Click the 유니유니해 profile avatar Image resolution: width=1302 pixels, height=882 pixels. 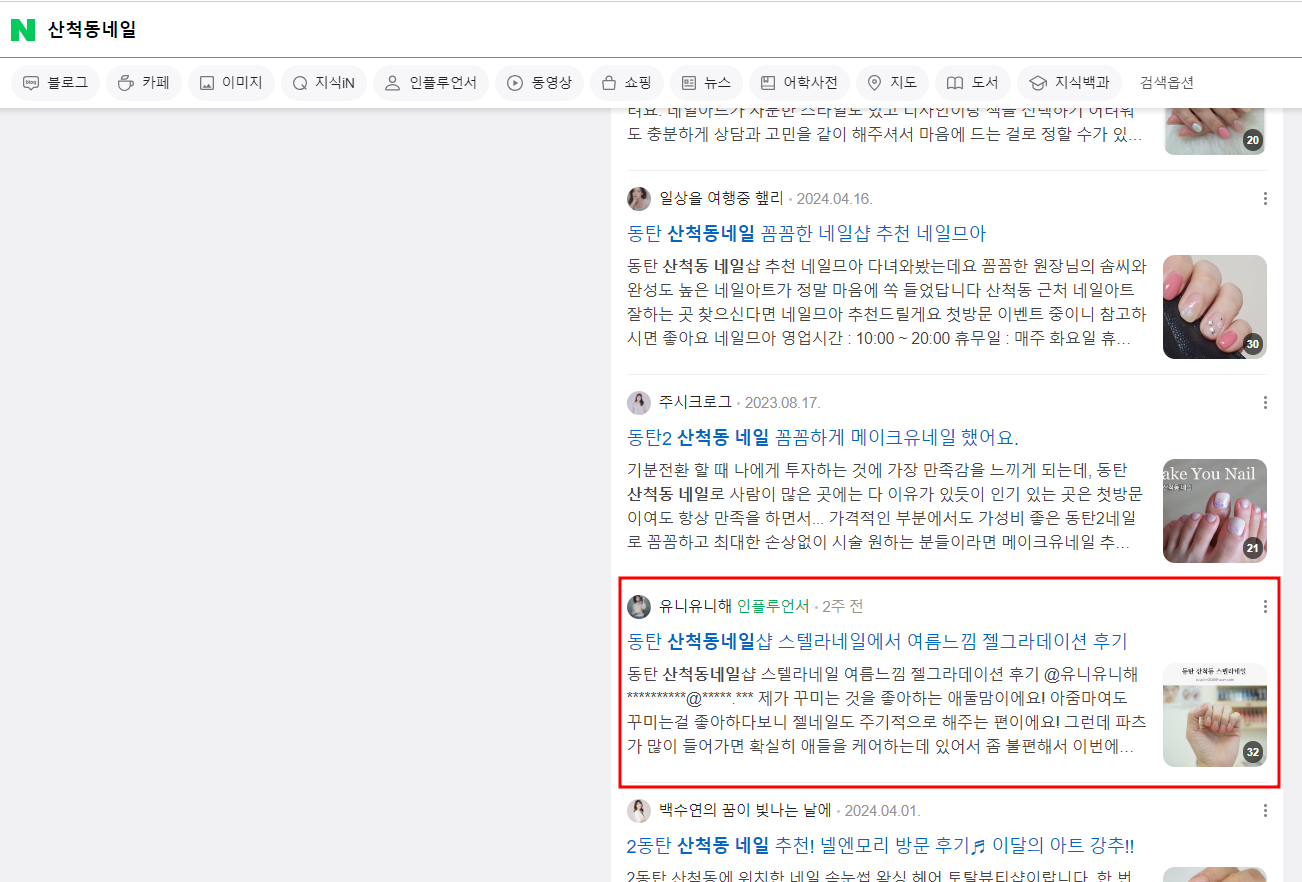pos(639,607)
